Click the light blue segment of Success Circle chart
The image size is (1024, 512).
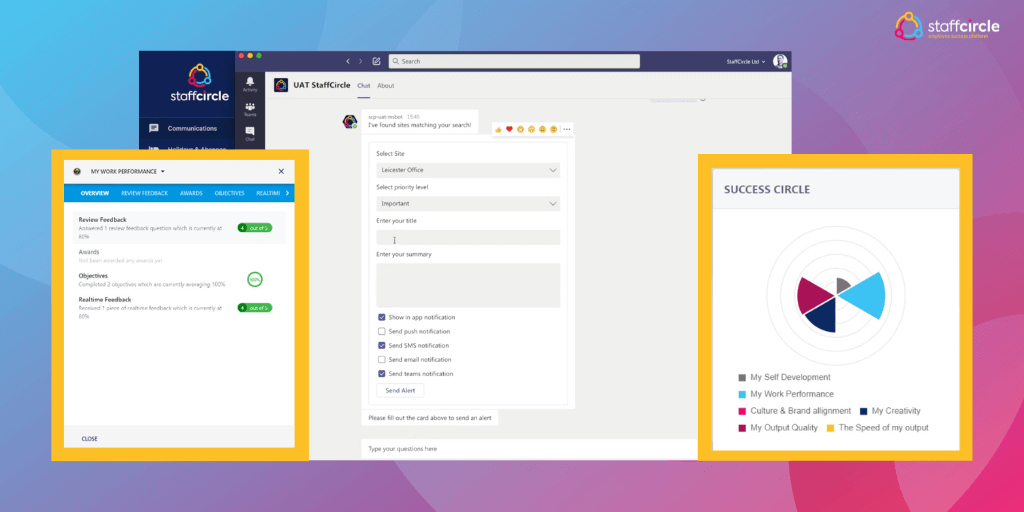pos(867,296)
